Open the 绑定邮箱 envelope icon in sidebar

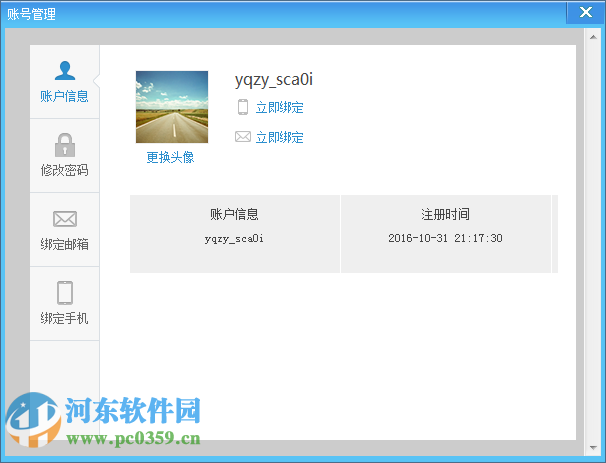point(65,219)
